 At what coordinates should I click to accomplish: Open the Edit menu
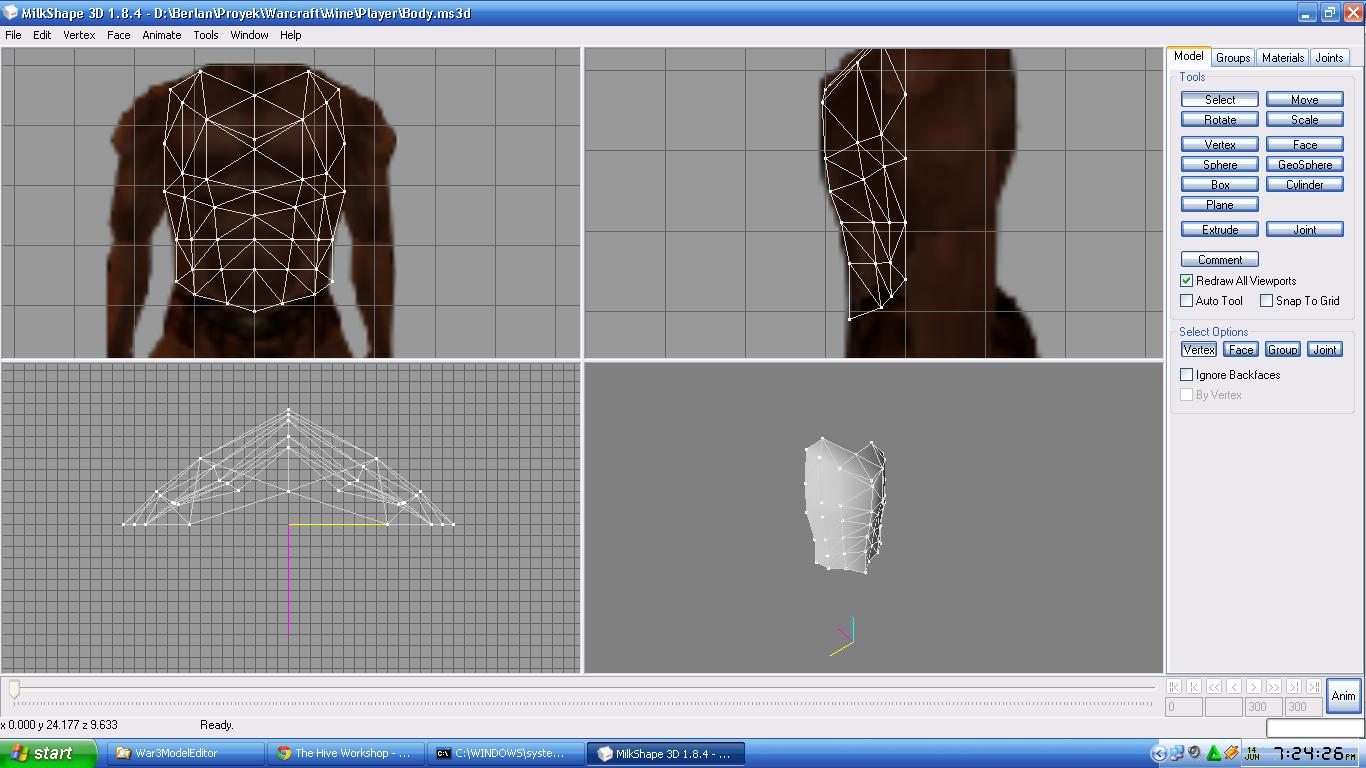pyautogui.click(x=42, y=35)
